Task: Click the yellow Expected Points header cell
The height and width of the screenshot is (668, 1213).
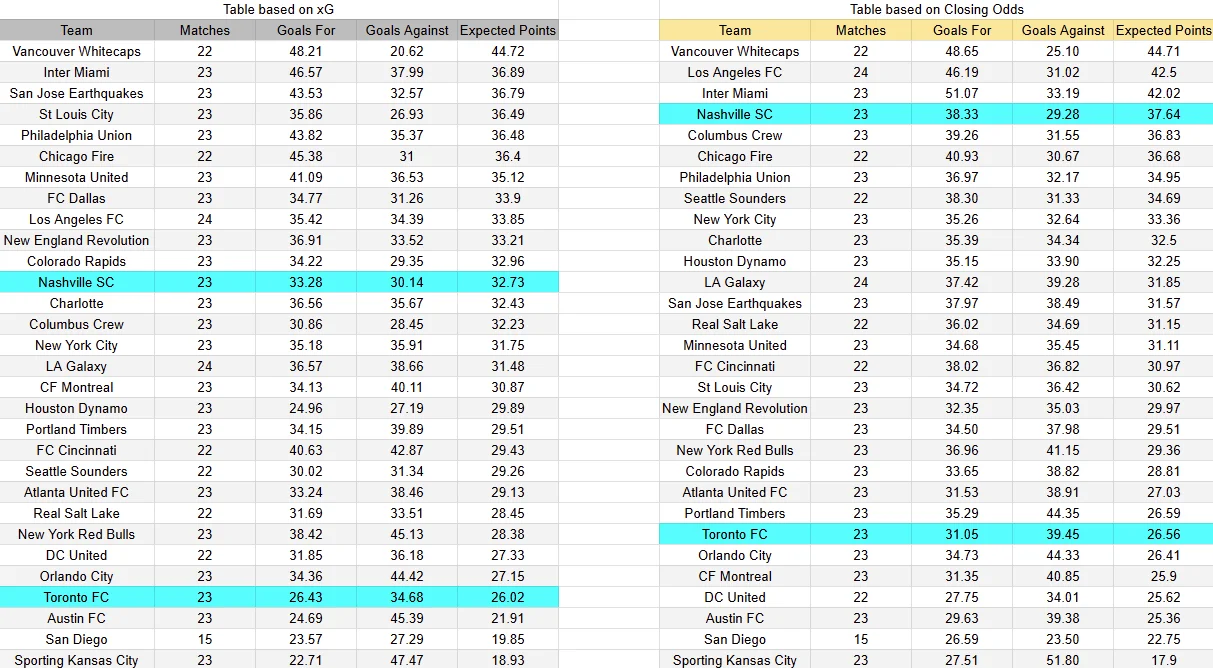Action: pyautogui.click(x=1163, y=30)
